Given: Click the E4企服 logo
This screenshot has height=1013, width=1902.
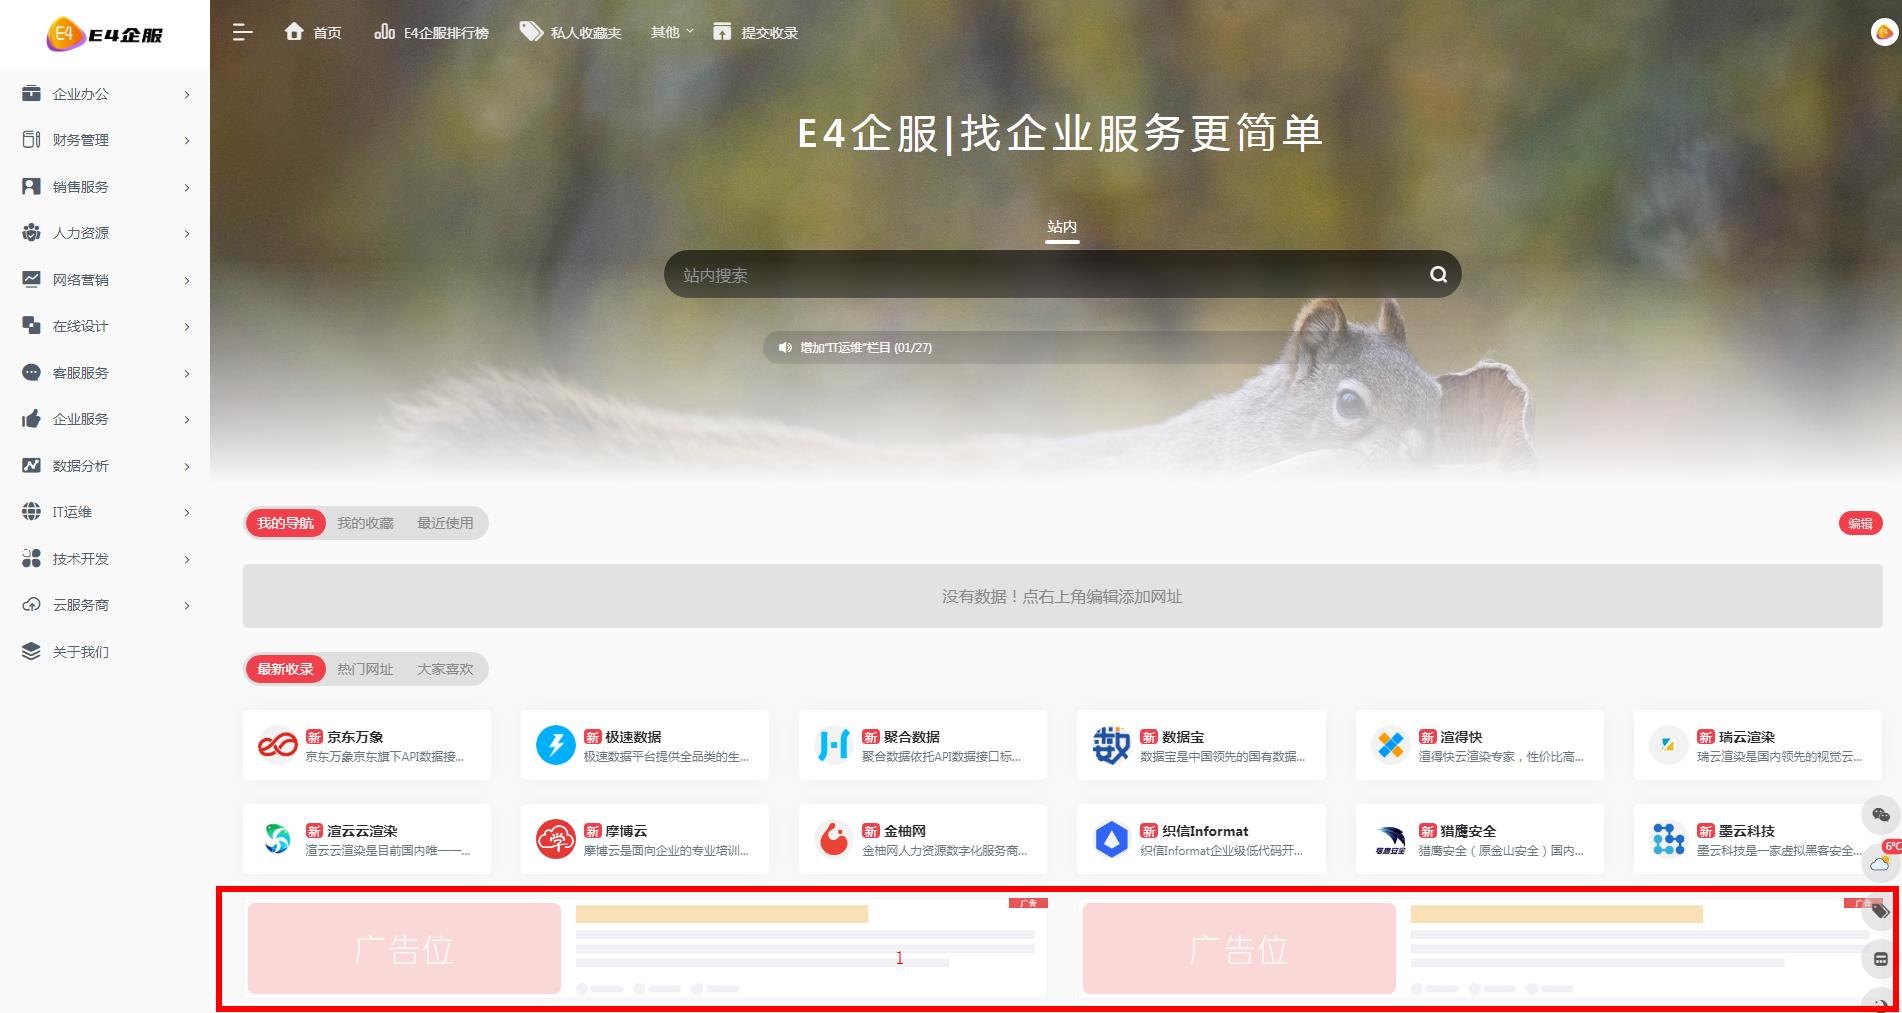Looking at the screenshot, I should (x=104, y=34).
